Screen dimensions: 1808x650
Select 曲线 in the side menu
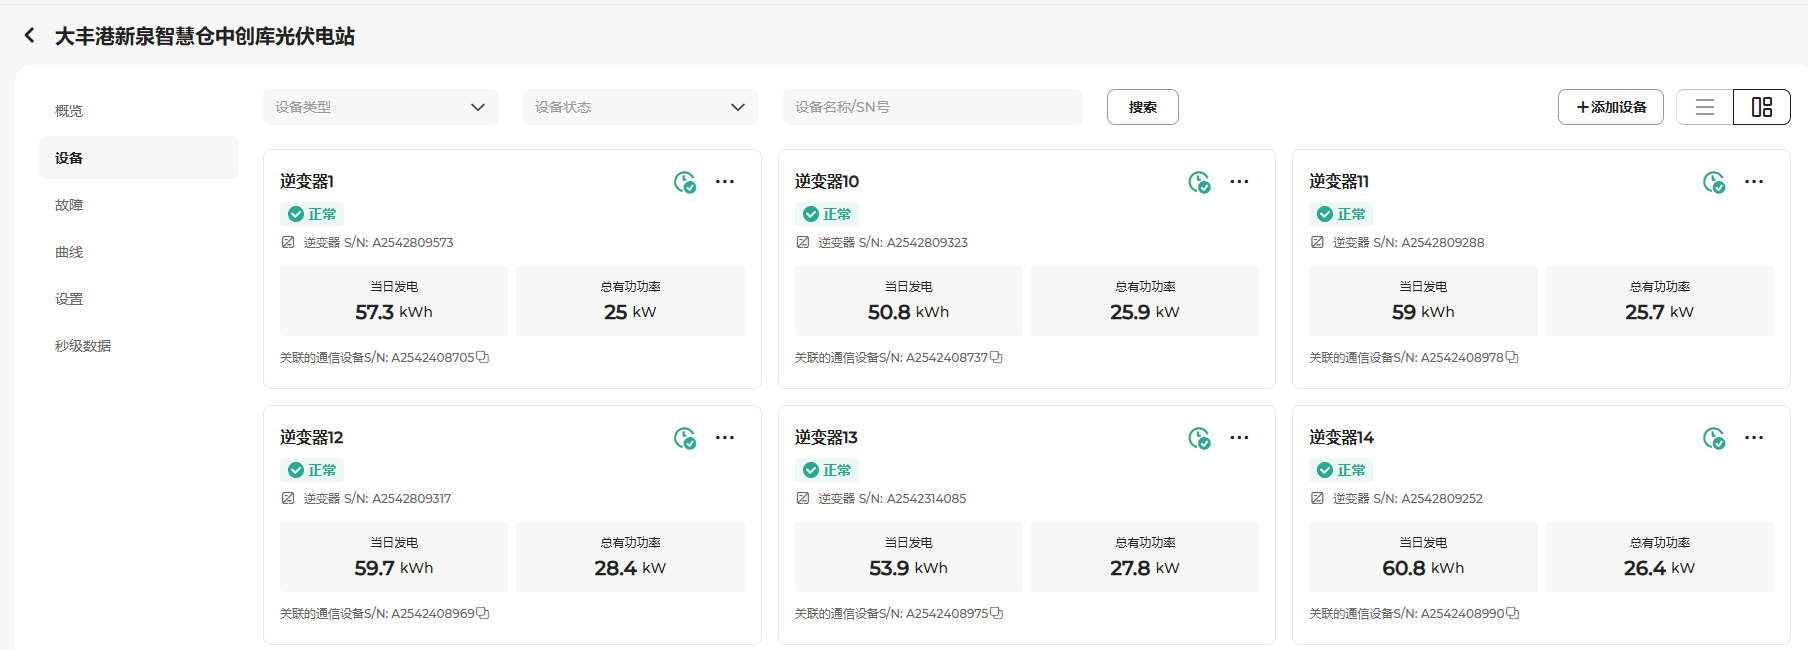pyautogui.click(x=69, y=252)
